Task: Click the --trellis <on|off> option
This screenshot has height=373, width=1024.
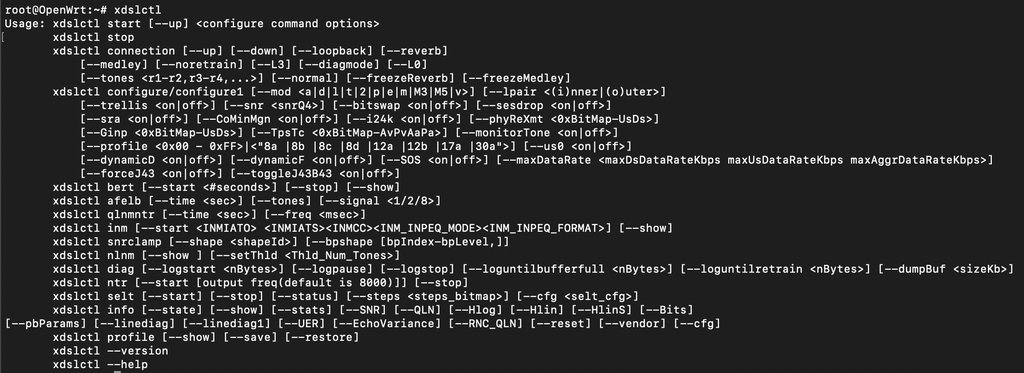Action: pos(148,105)
